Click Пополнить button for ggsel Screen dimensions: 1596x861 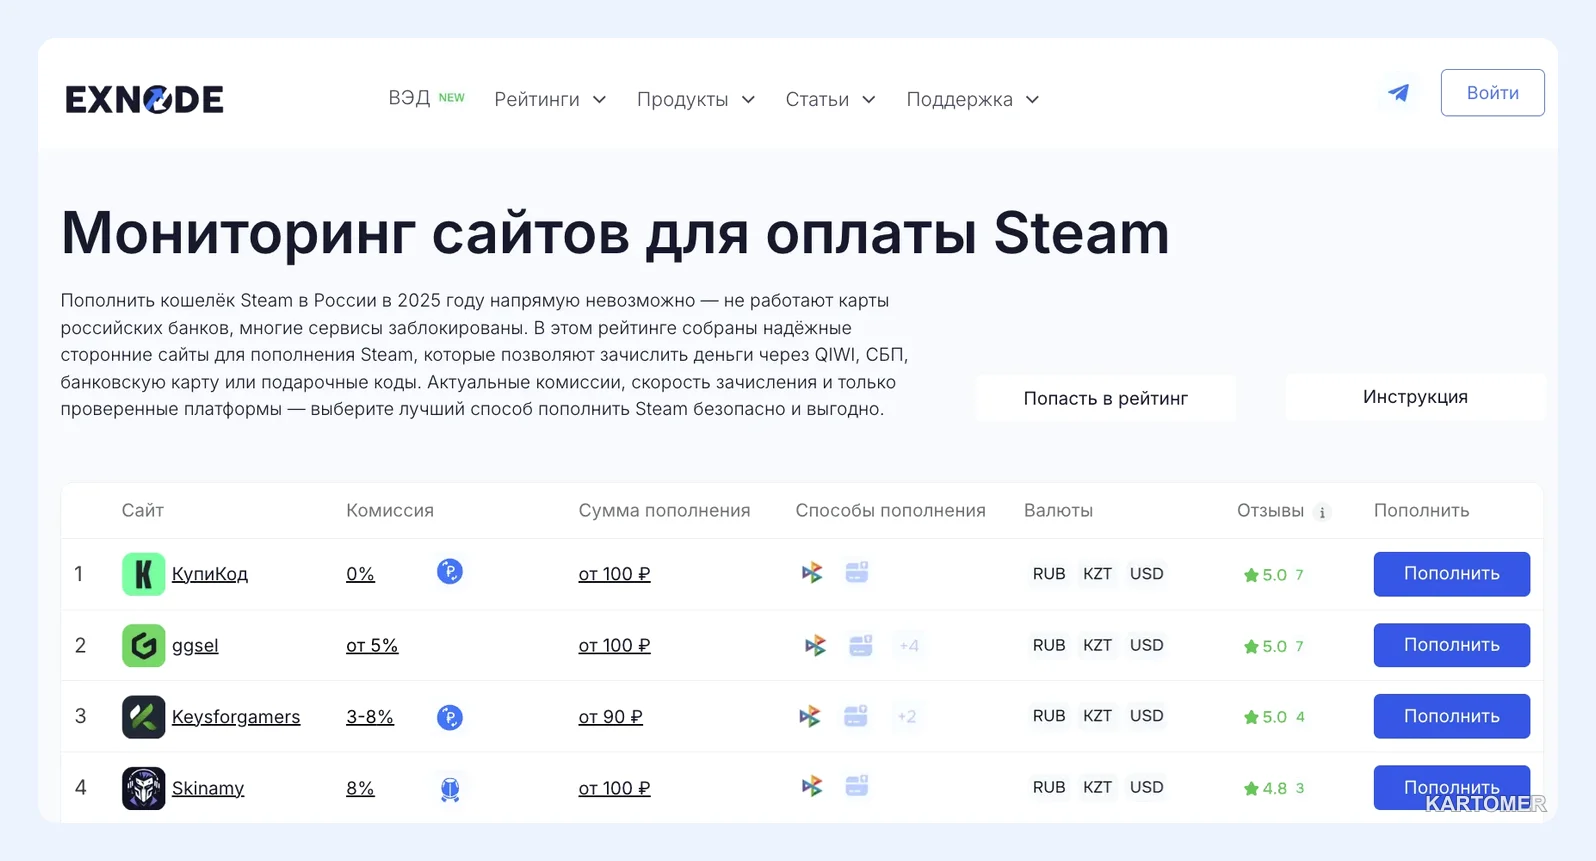coord(1452,645)
